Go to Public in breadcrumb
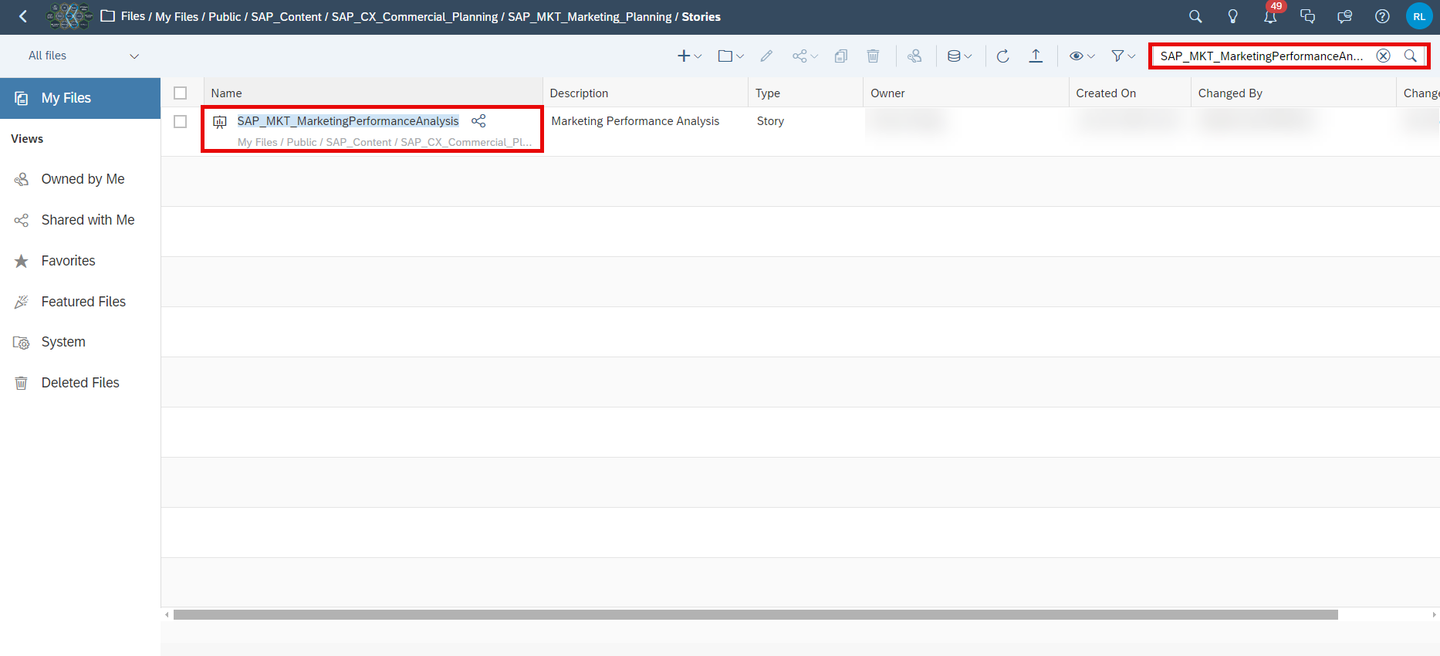 click(225, 17)
